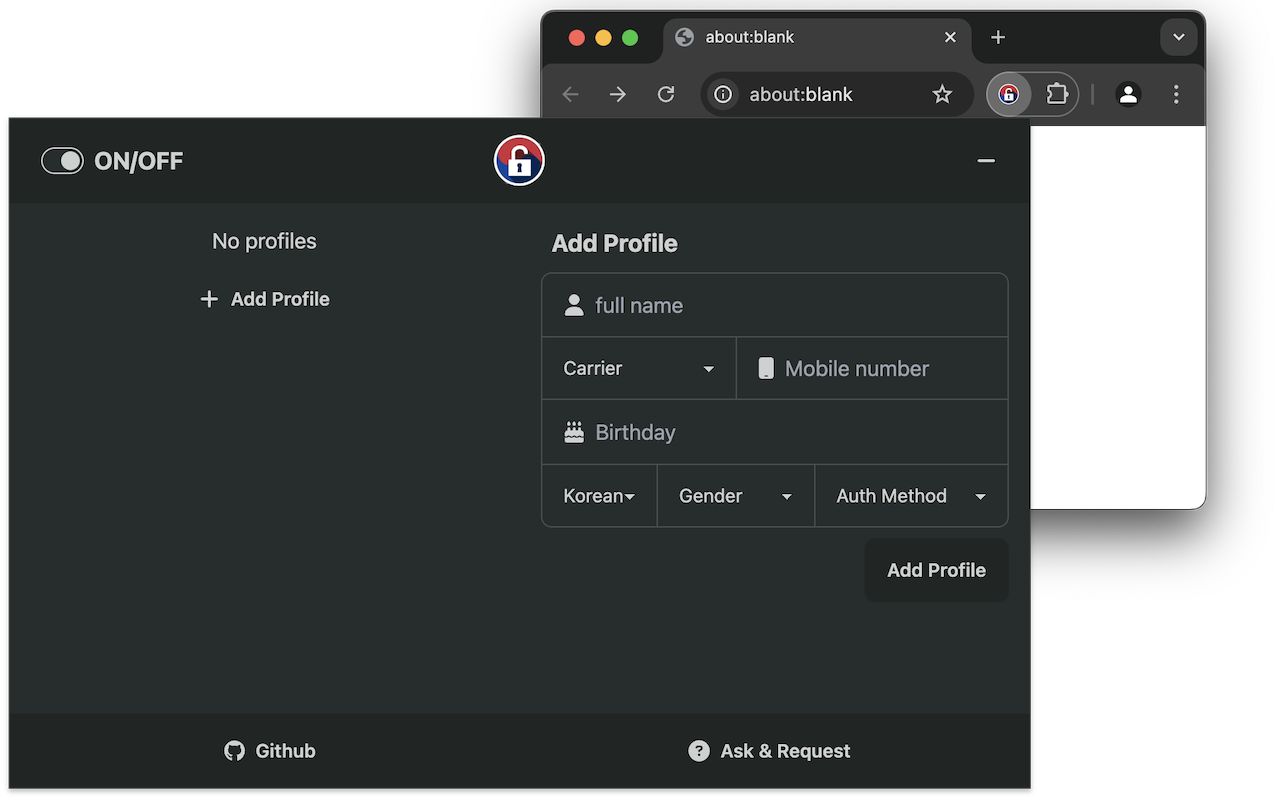
Task: Open the tab search chevron dropdown
Action: (x=1178, y=37)
